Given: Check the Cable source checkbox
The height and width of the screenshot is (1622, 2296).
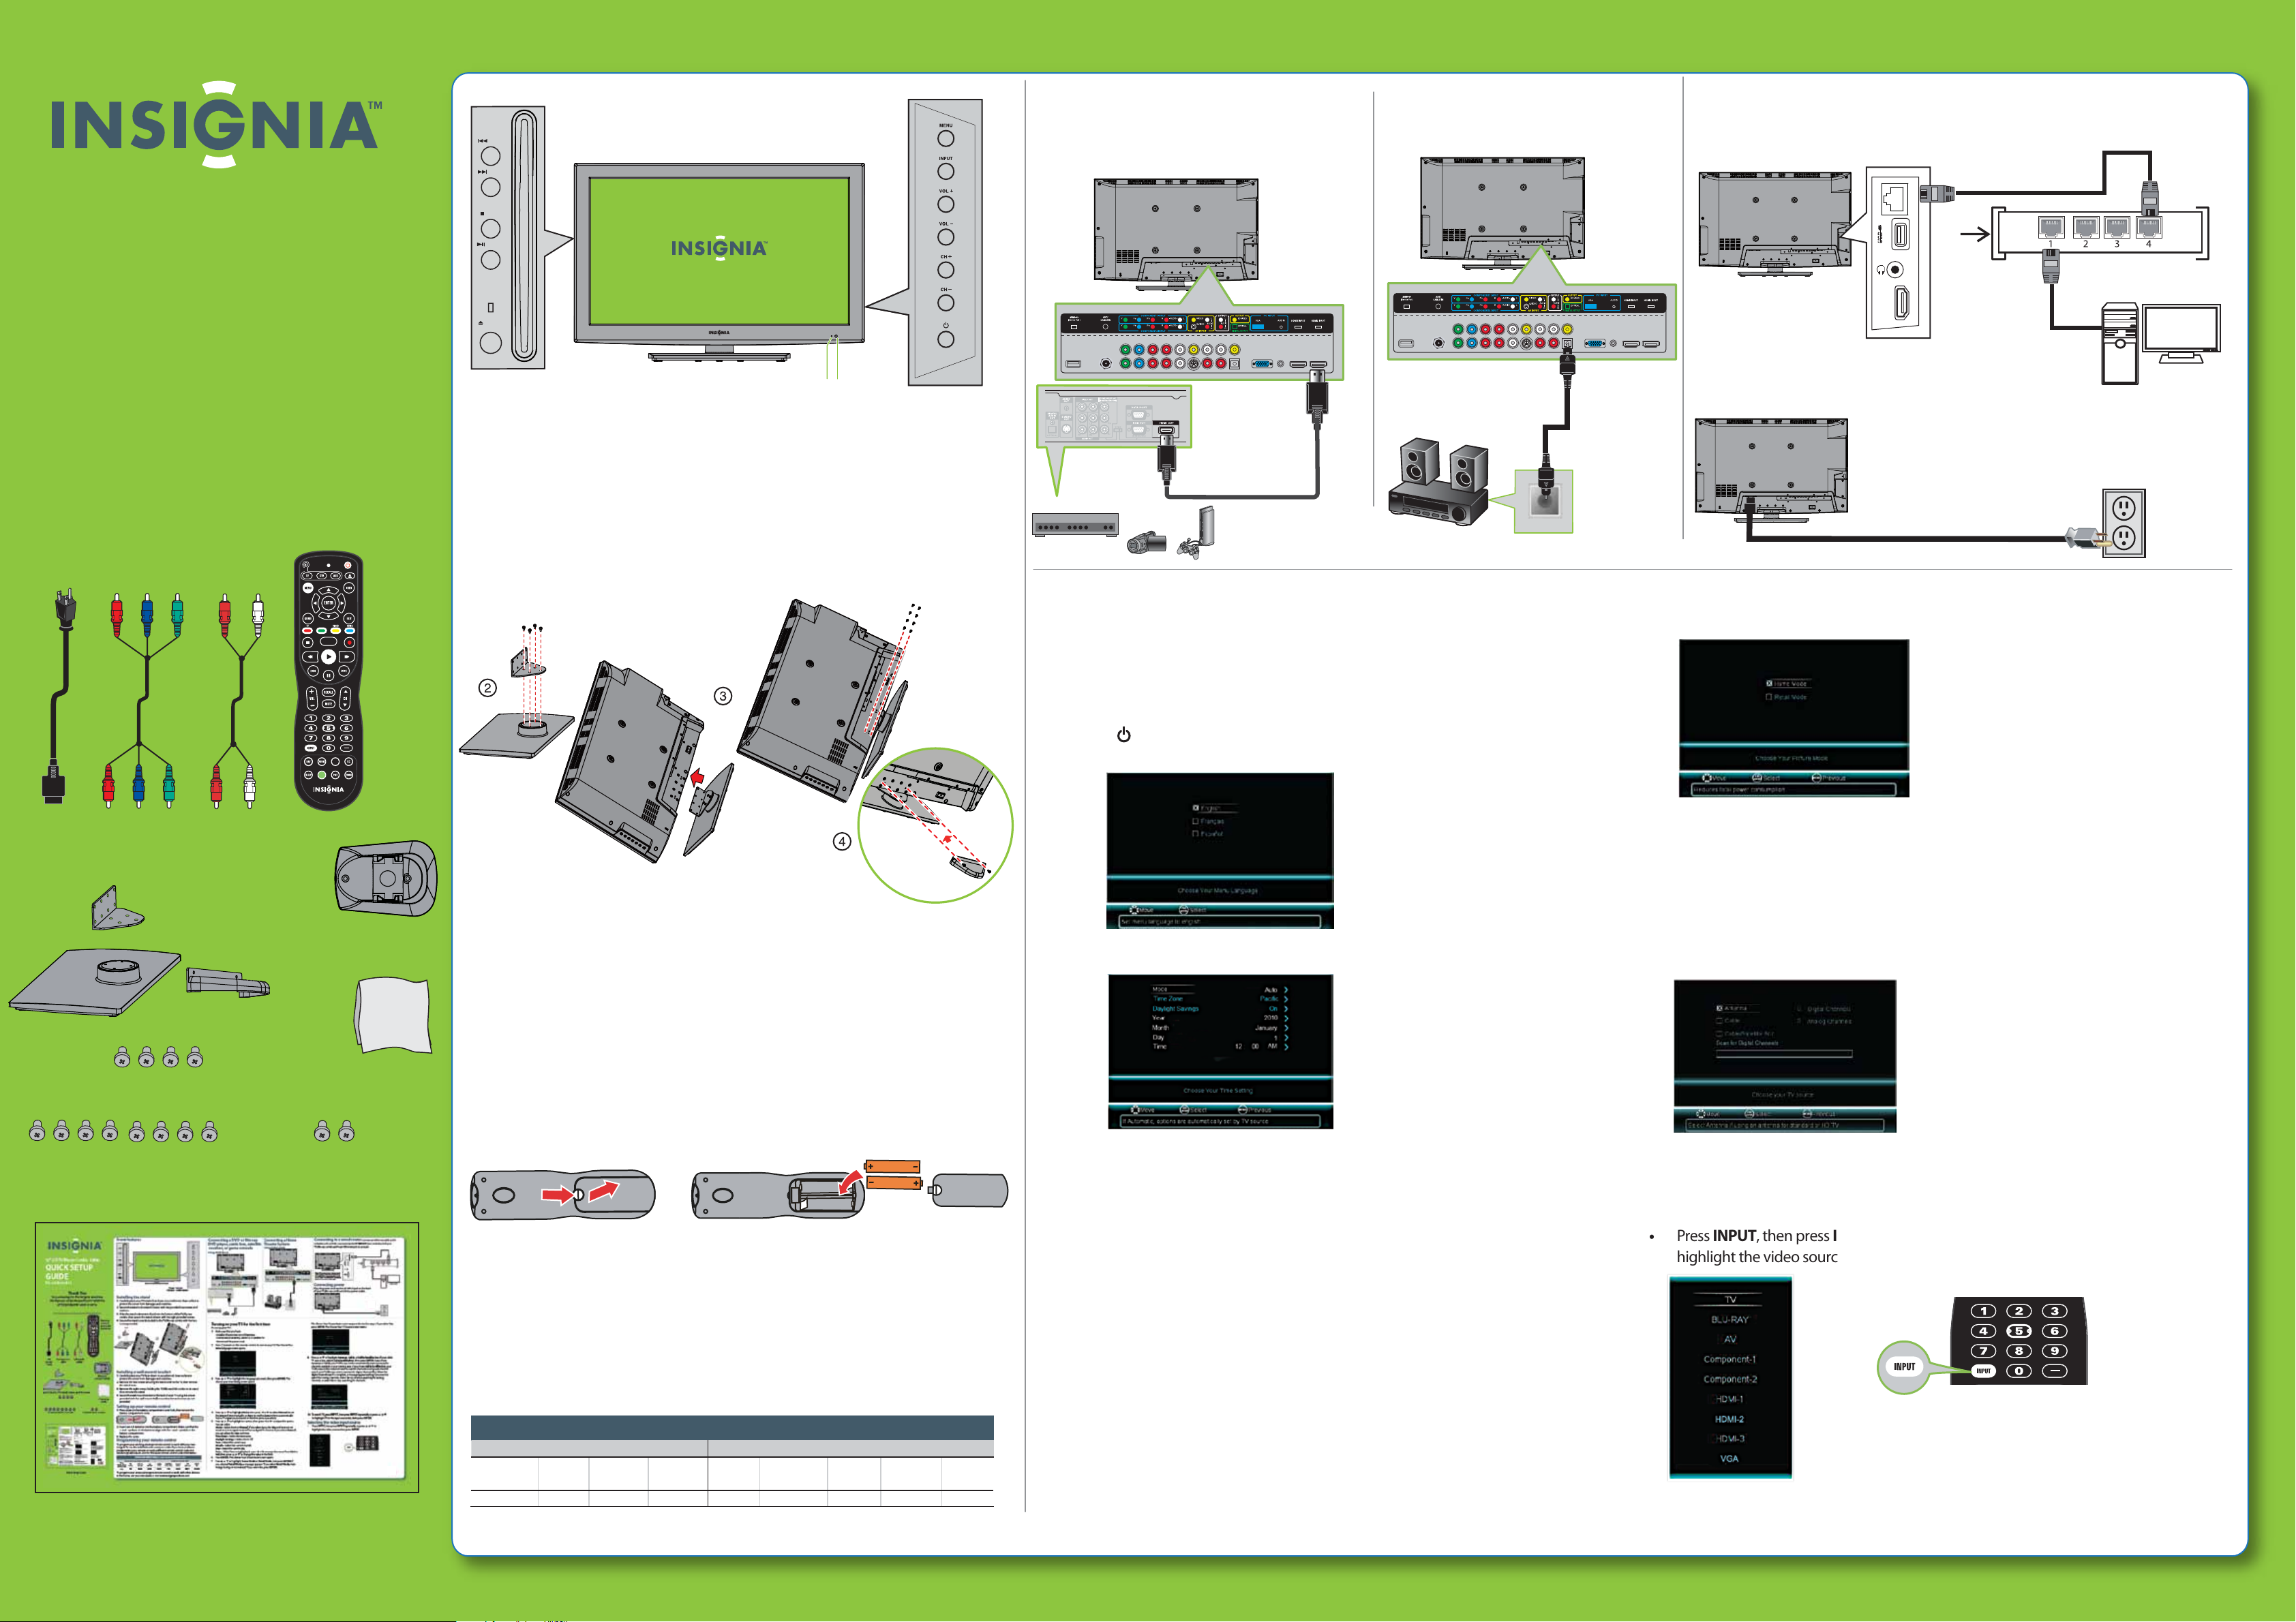Looking at the screenshot, I should tap(1719, 1021).
